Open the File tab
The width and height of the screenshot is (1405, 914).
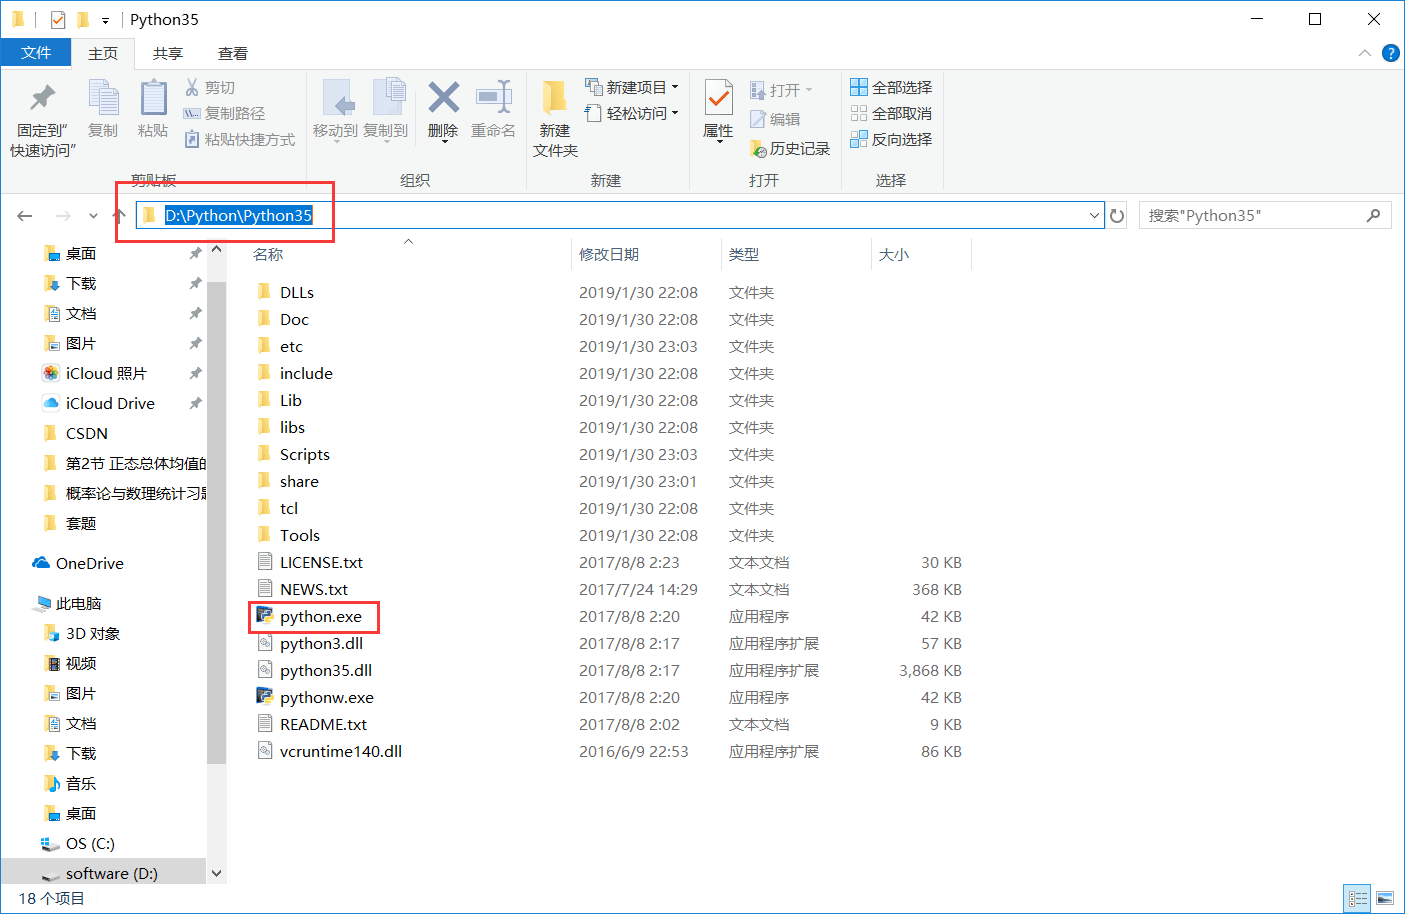point(36,53)
